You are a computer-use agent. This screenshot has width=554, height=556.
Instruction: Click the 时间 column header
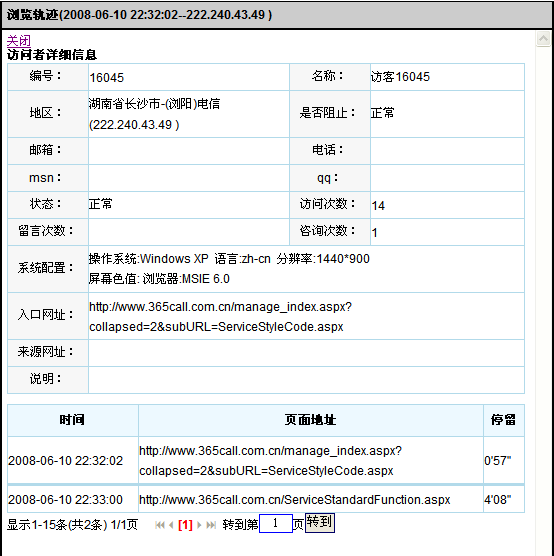coord(72,420)
